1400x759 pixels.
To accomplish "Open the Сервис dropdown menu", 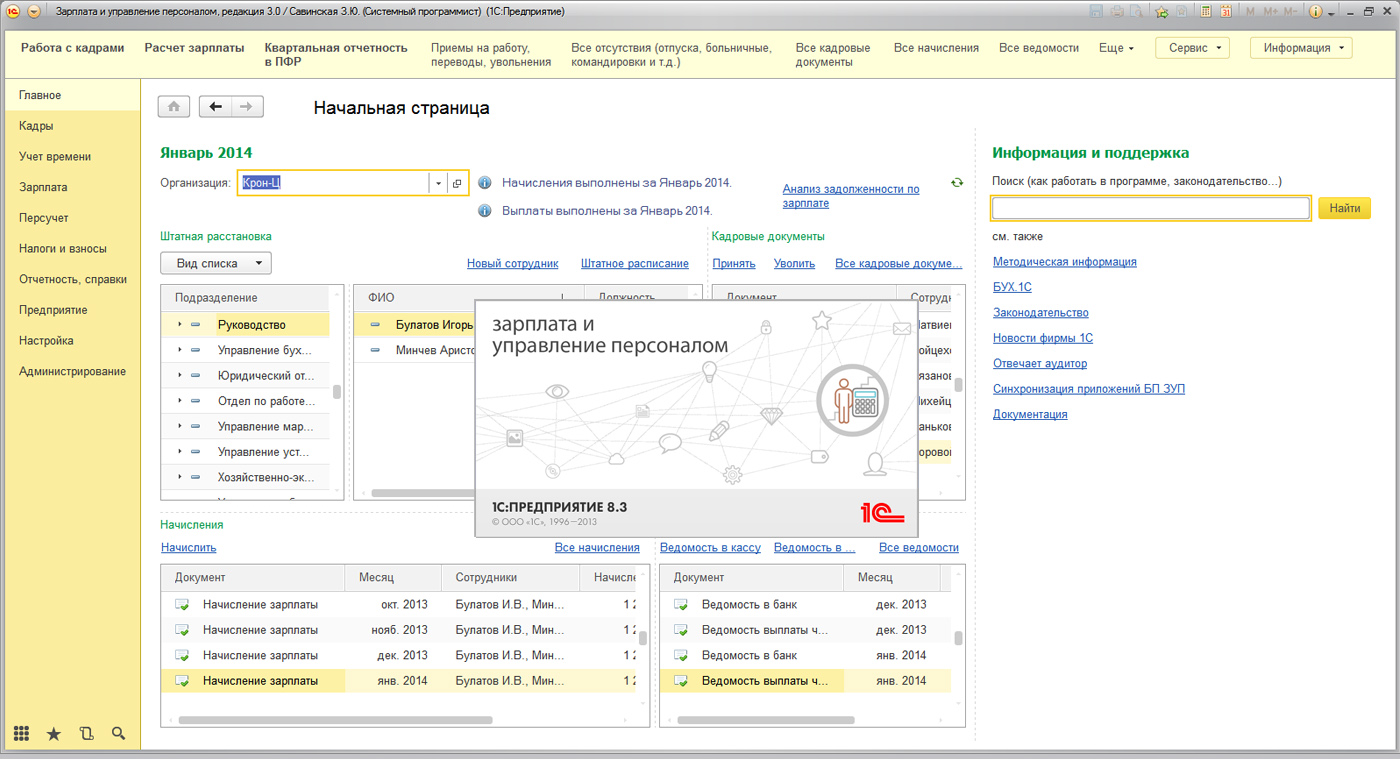I will point(1192,48).
